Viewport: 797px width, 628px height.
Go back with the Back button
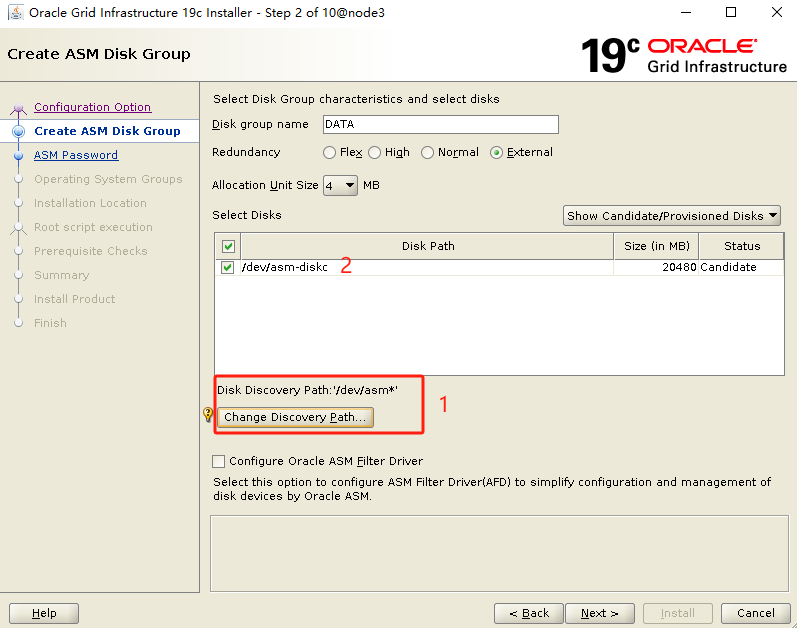pos(529,613)
